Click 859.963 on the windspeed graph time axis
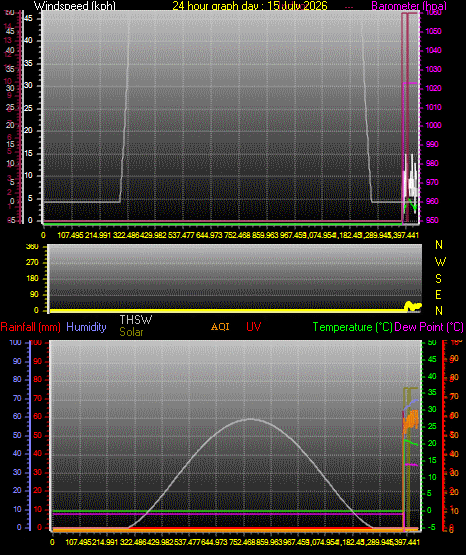The width and height of the screenshot is (466, 555). tap(265, 235)
